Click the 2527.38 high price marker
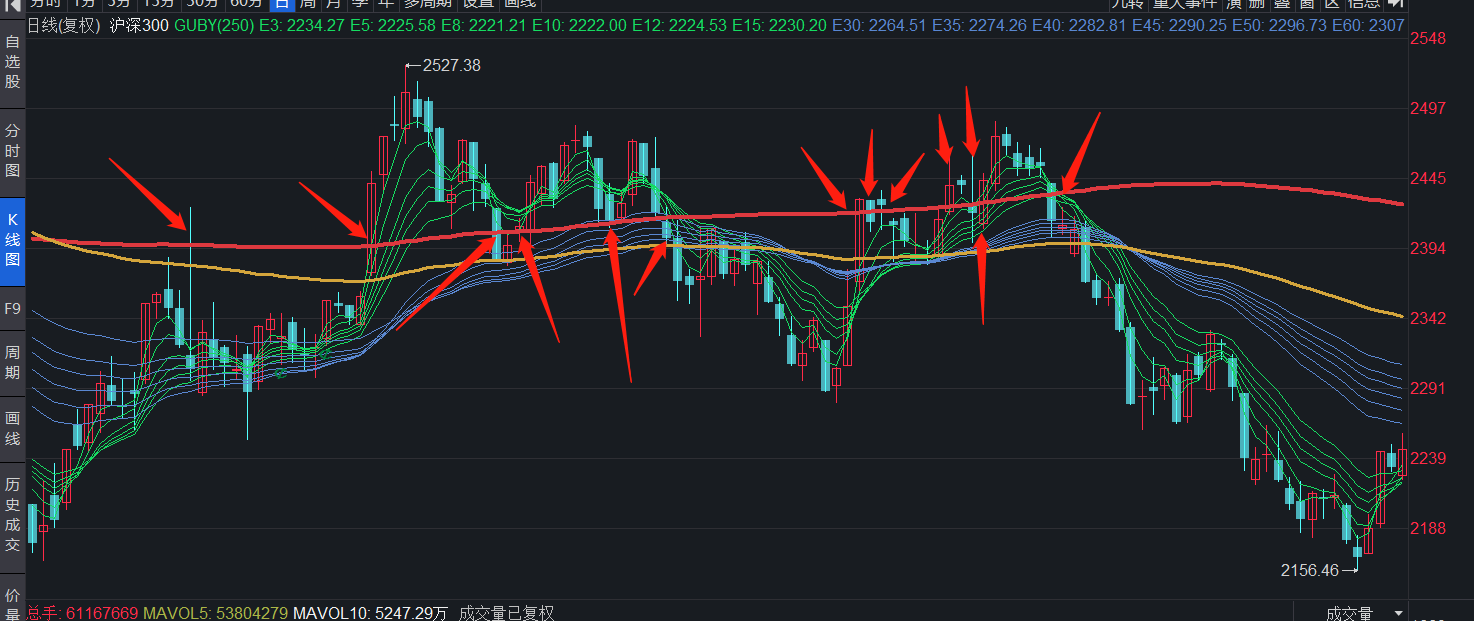The height and width of the screenshot is (621, 1474). pos(451,65)
